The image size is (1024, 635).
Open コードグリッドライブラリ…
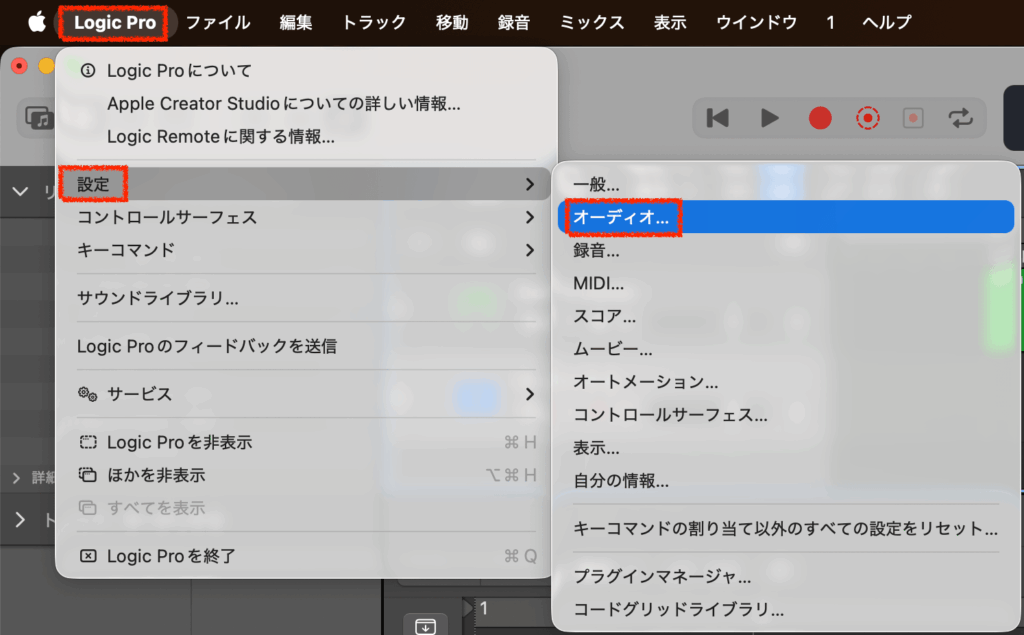[x=786, y=610]
